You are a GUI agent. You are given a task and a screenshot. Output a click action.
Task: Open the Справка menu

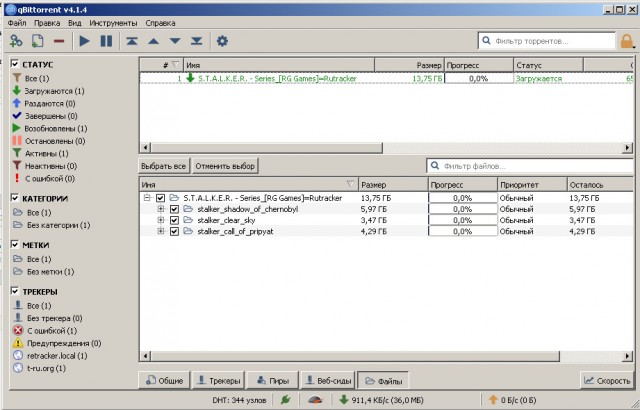click(160, 23)
